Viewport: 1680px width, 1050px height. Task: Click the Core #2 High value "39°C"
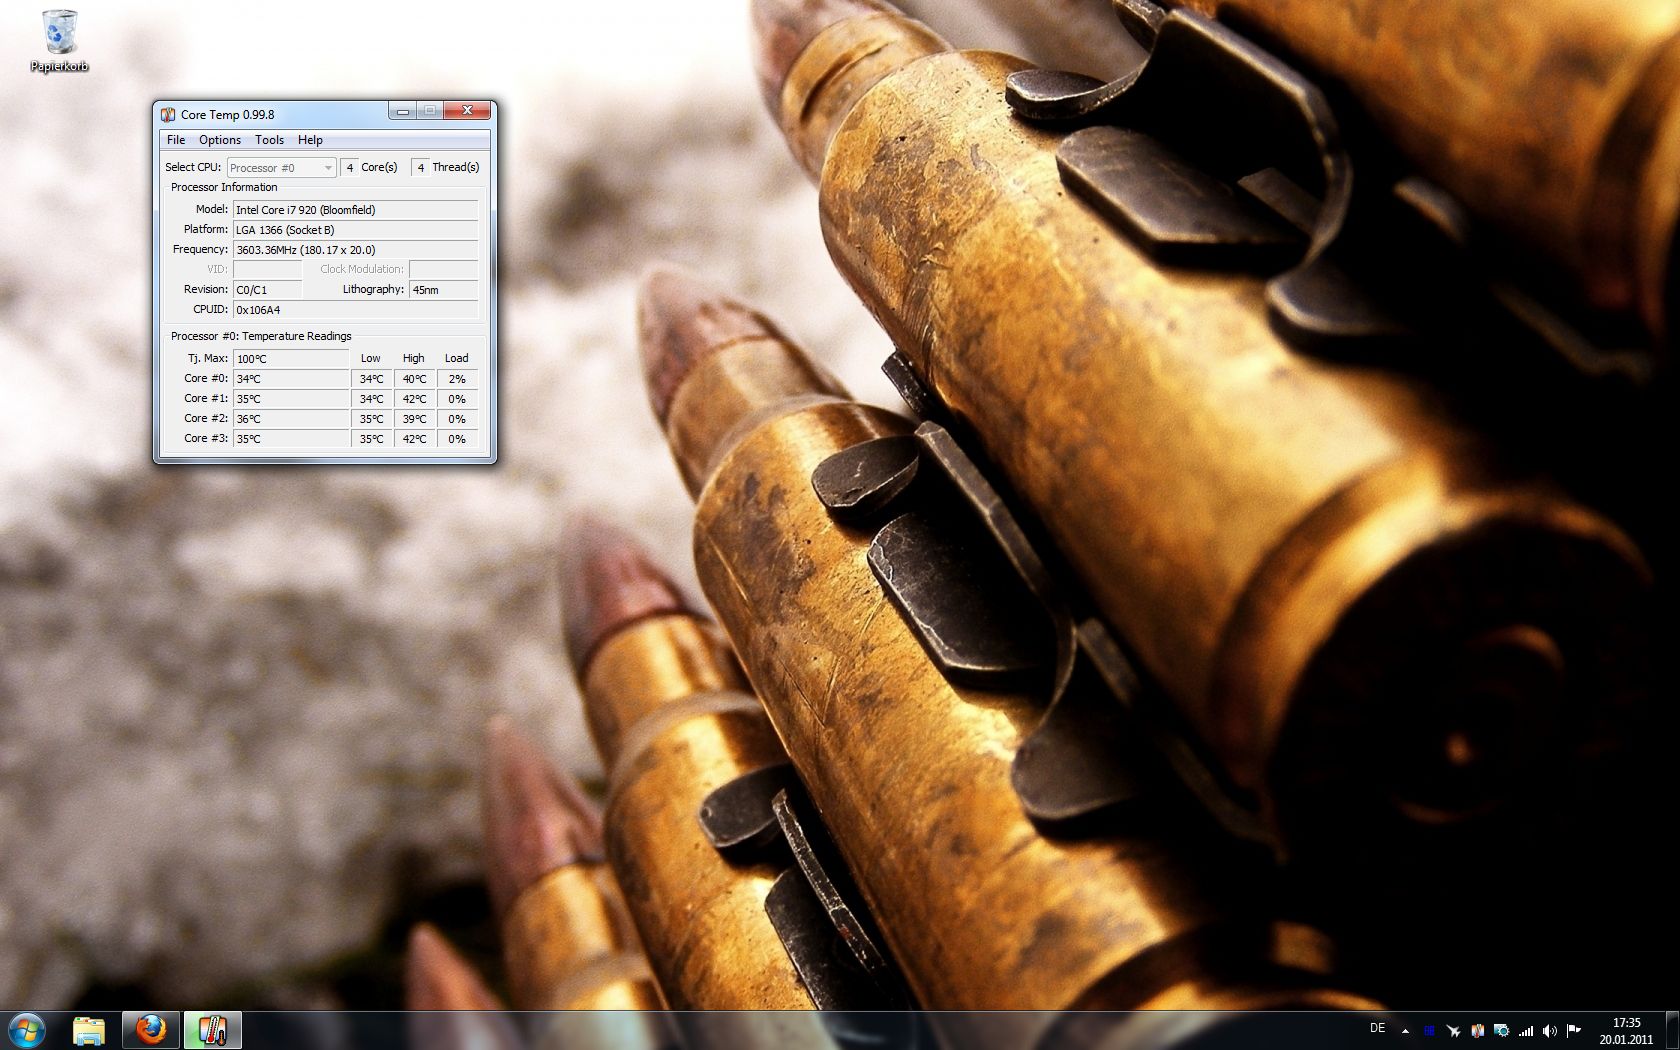coord(414,419)
